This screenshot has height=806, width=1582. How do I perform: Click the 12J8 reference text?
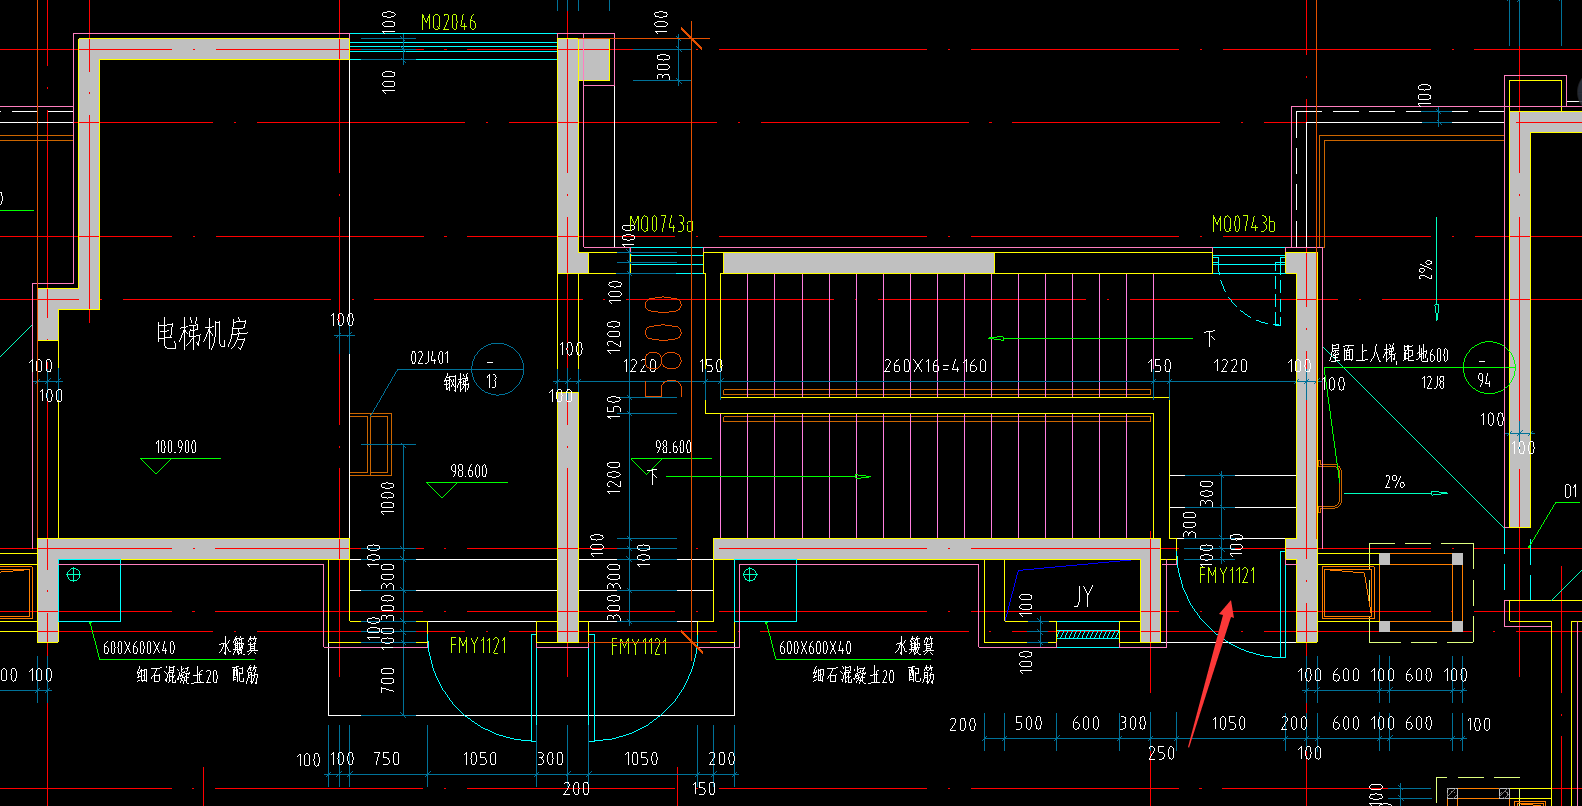(1432, 382)
